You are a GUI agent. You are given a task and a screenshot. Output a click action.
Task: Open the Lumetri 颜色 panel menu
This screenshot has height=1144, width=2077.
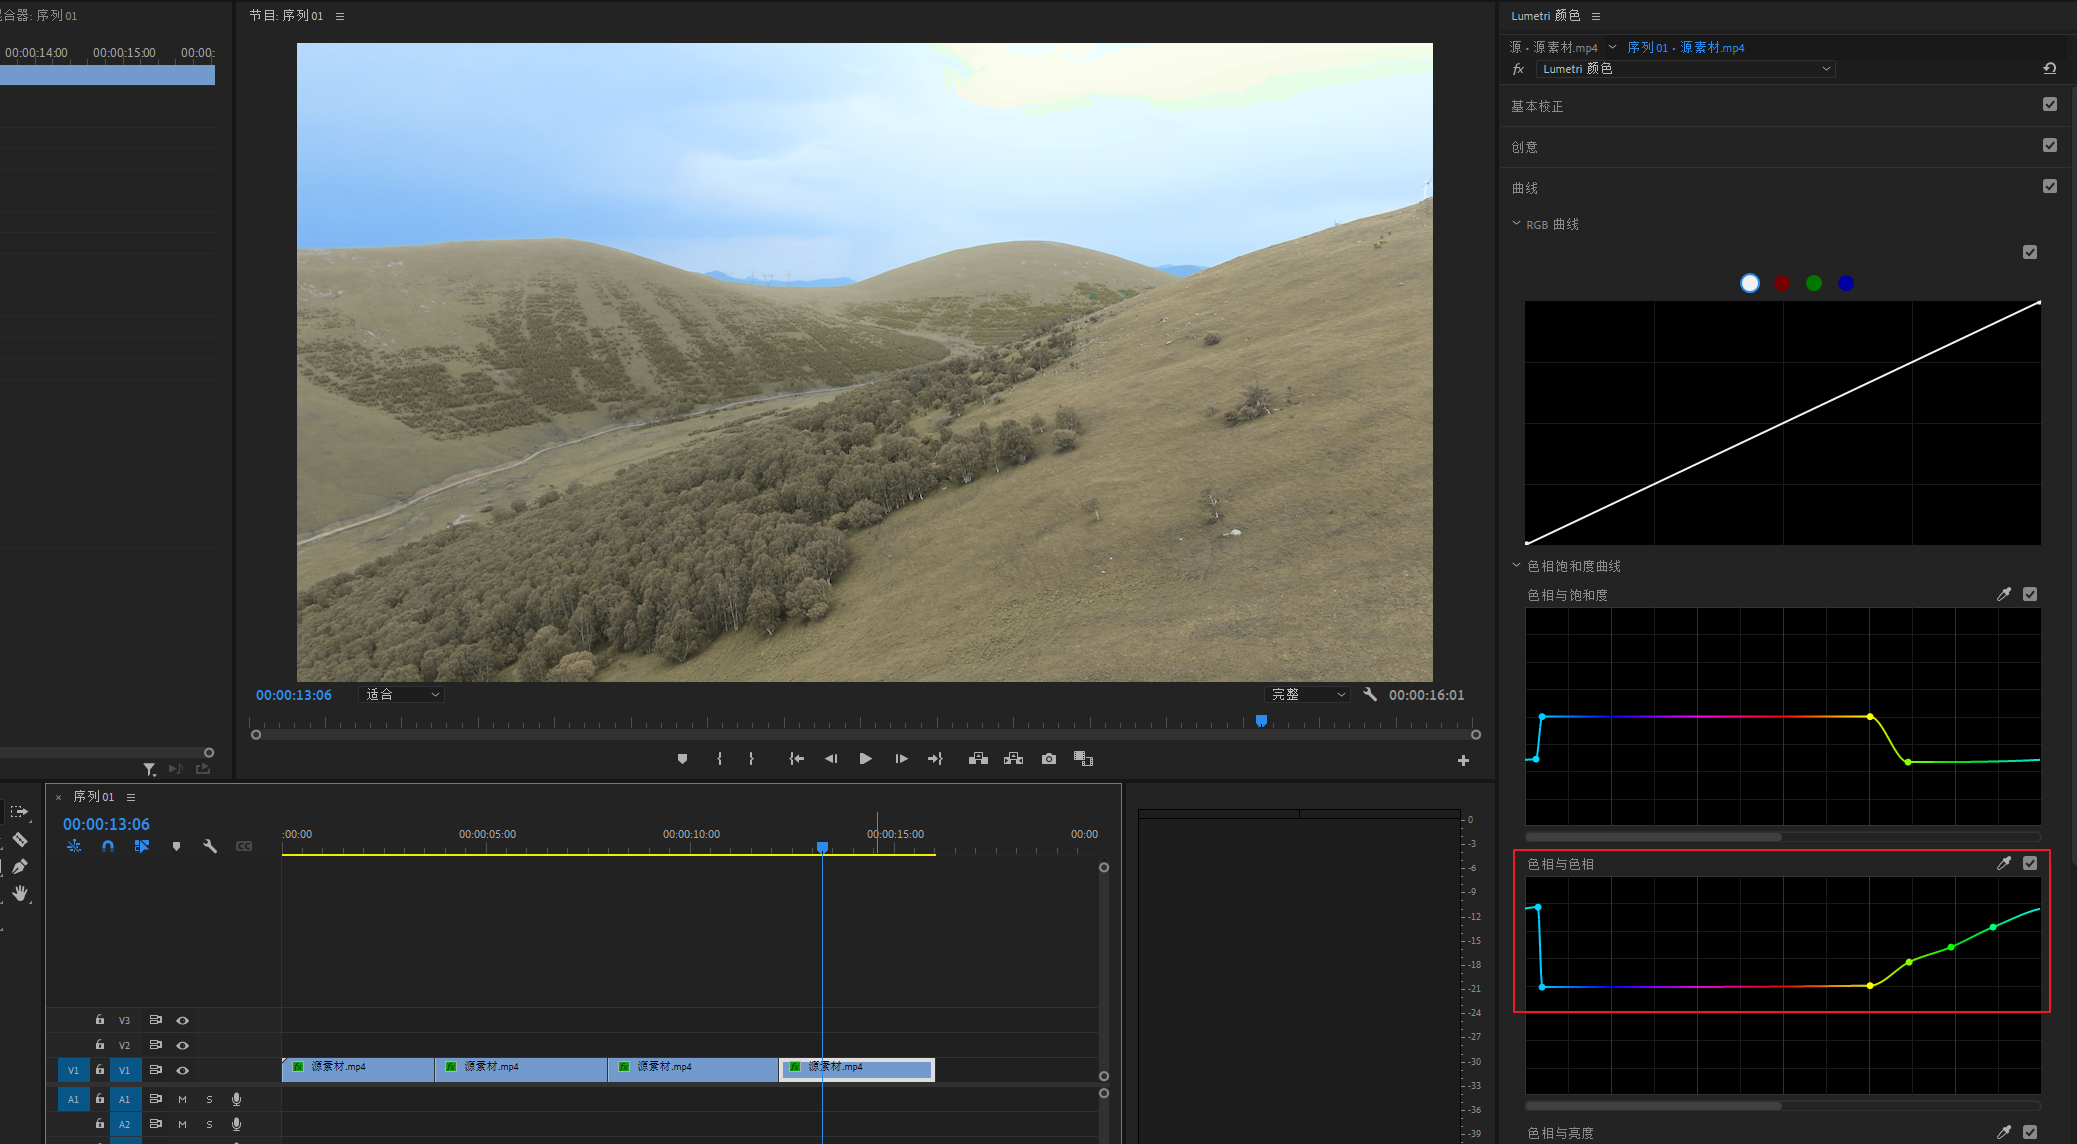[1596, 16]
